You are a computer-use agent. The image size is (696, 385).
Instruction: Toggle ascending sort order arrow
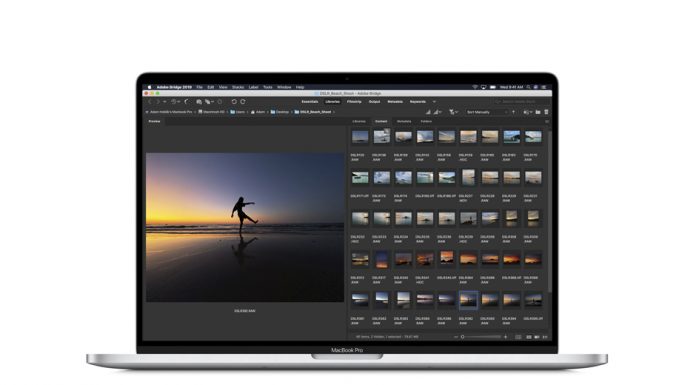pyautogui.click(x=514, y=112)
